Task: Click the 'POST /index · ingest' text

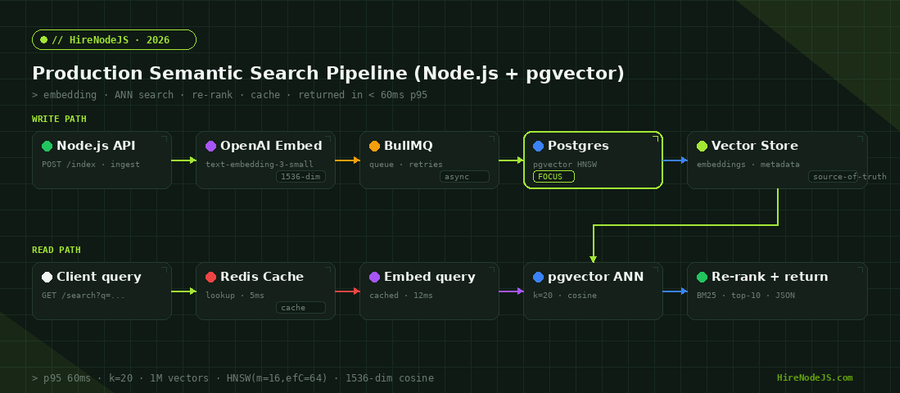Action: [x=91, y=165]
